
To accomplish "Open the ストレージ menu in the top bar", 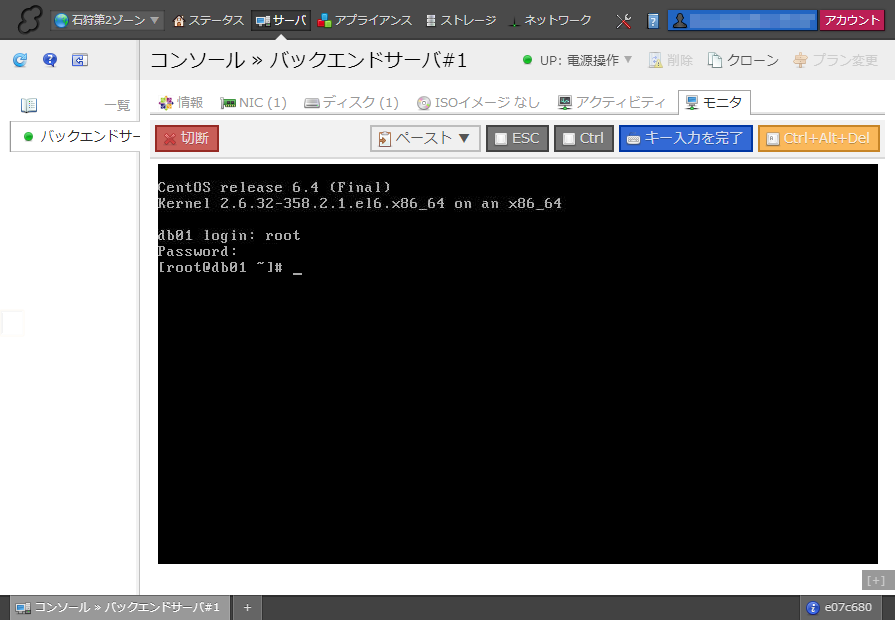I will click(x=460, y=20).
